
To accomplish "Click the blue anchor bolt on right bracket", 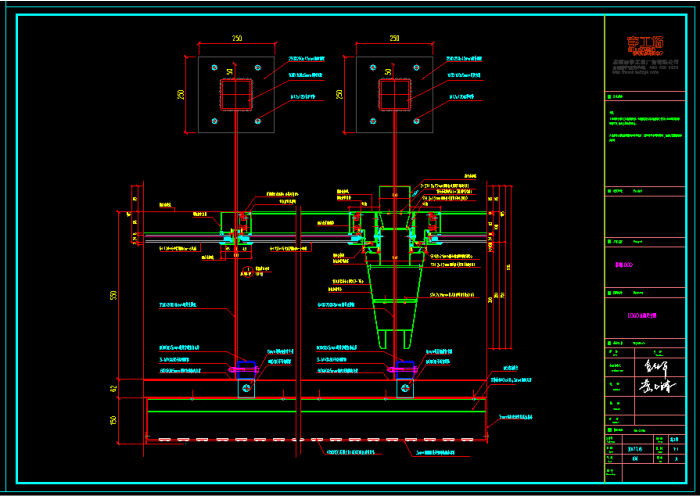I will coord(403,368).
